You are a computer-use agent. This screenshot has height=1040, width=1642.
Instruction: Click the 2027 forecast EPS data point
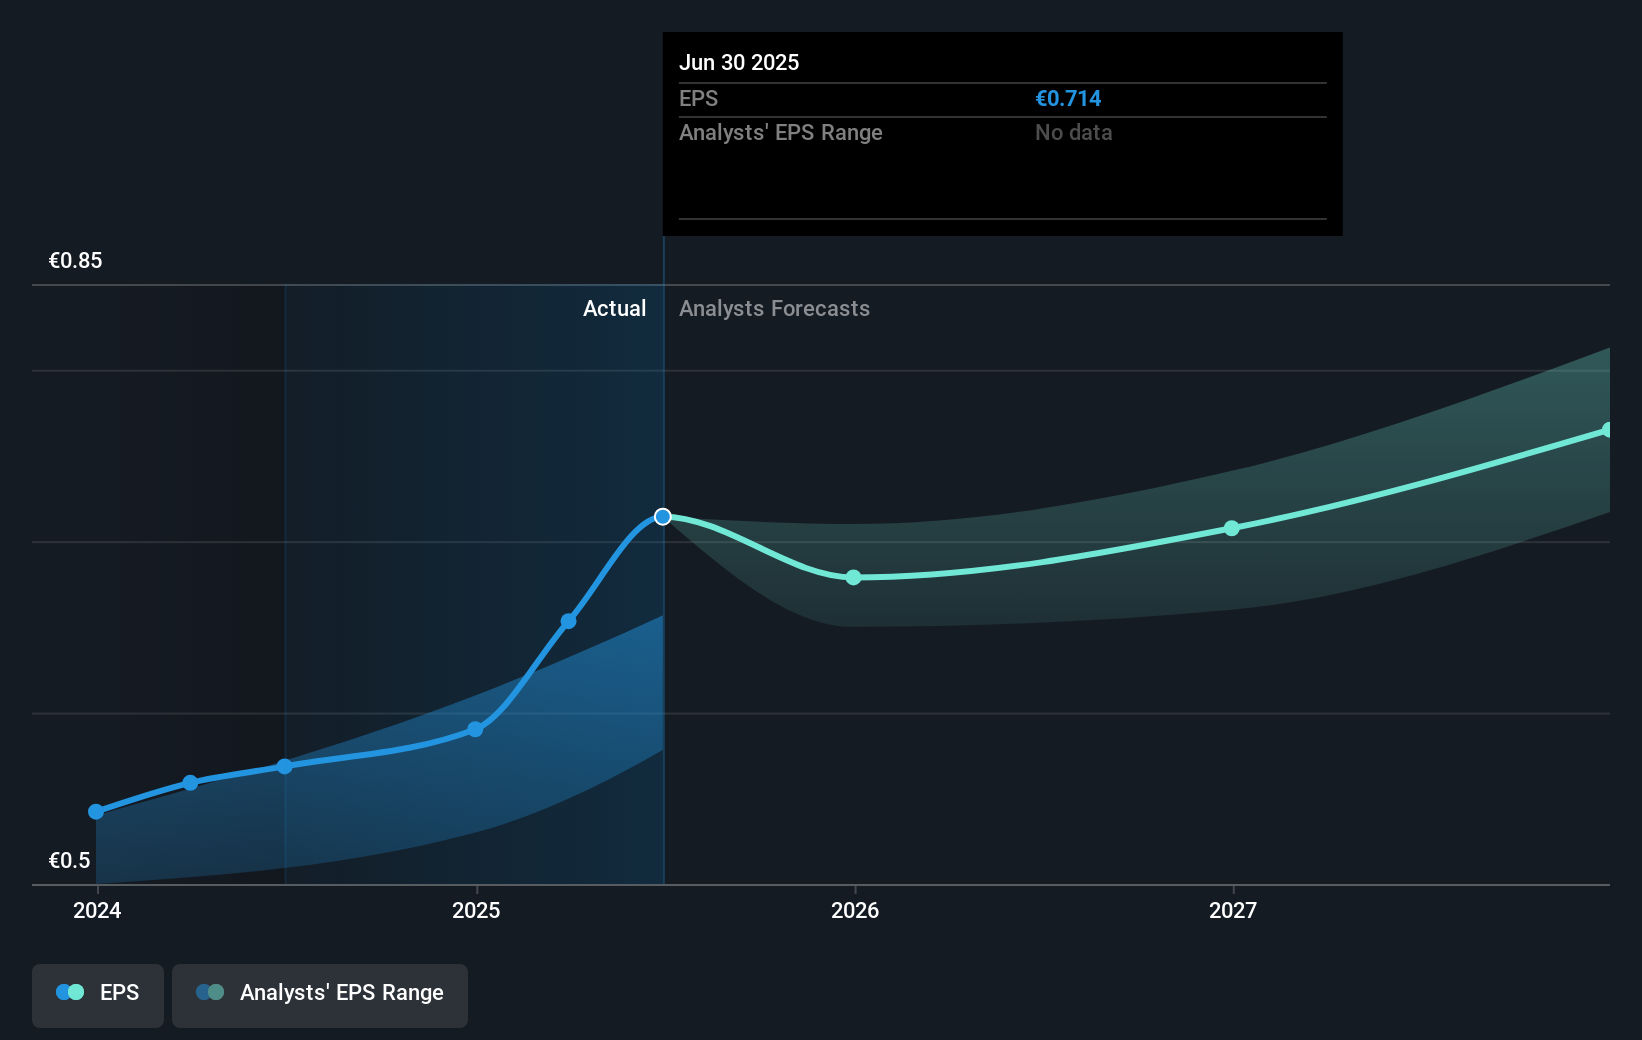pyautogui.click(x=1232, y=528)
